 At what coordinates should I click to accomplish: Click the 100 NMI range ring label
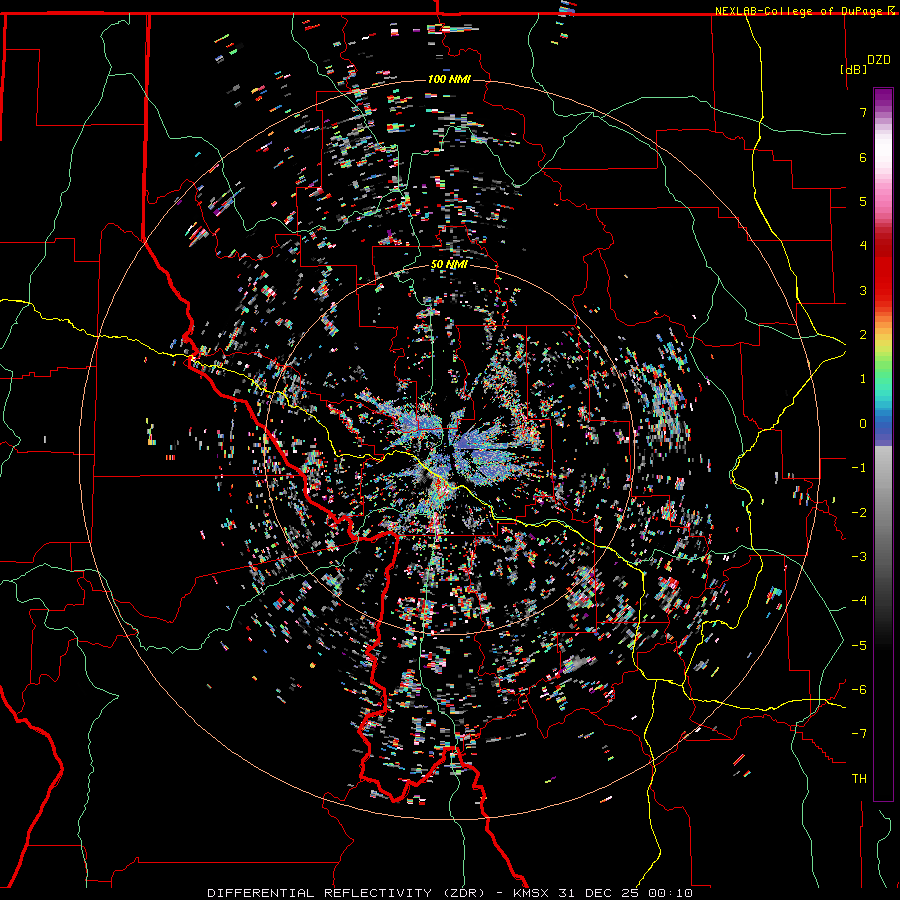(449, 79)
